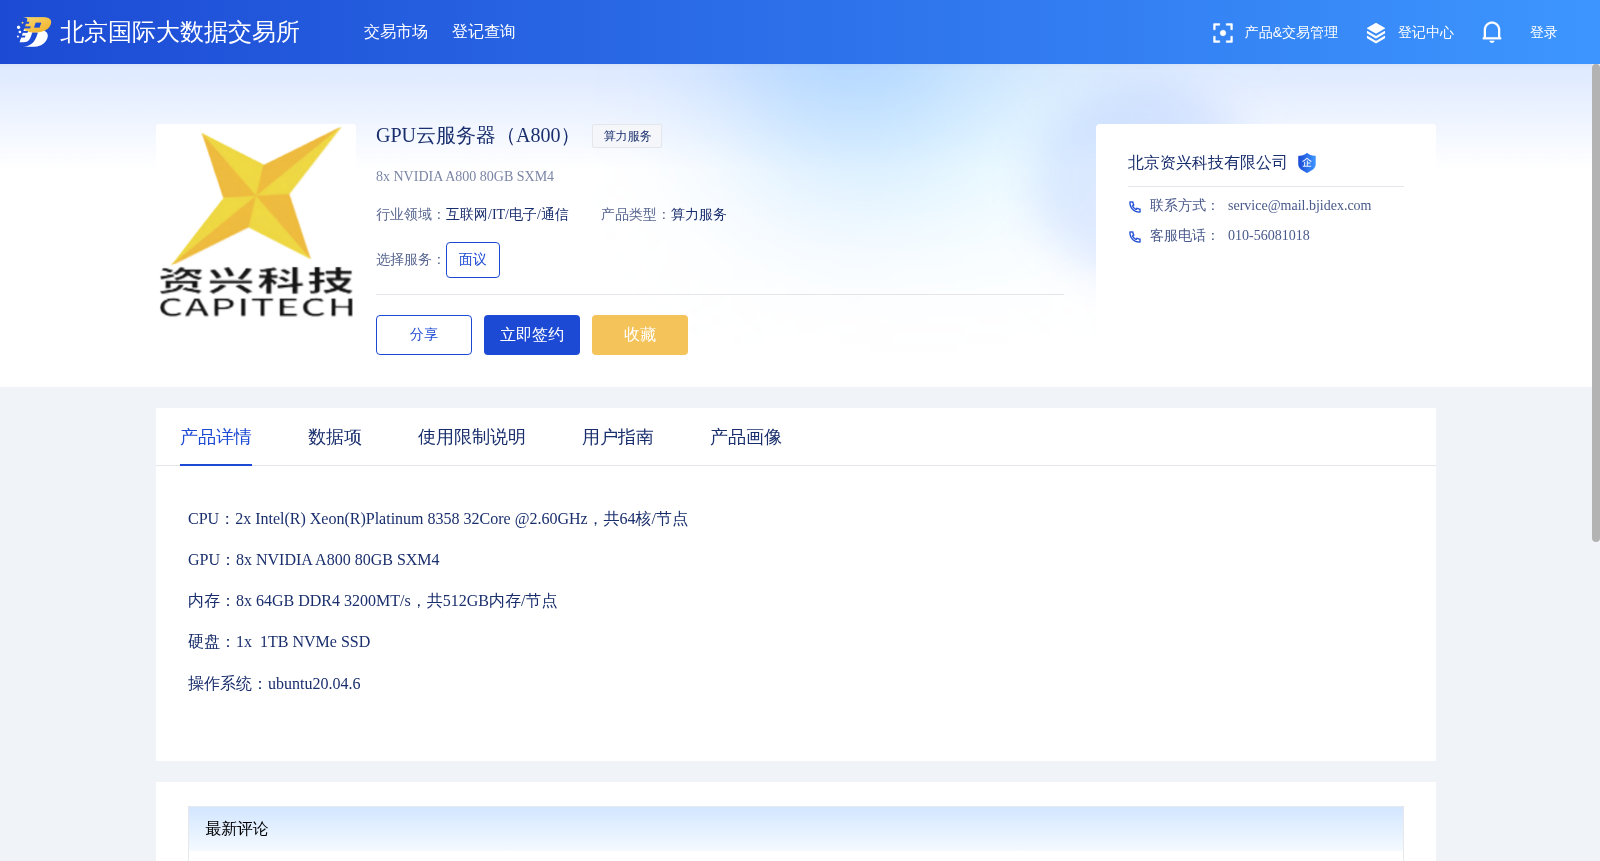This screenshot has width=1600, height=861.
Task: Click product type value 算力服务
Action: (698, 215)
